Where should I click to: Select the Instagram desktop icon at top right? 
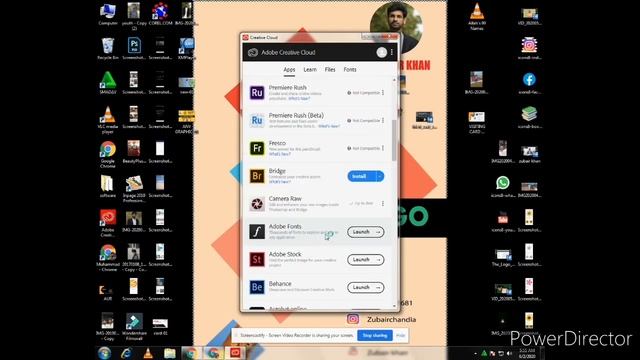529,49
